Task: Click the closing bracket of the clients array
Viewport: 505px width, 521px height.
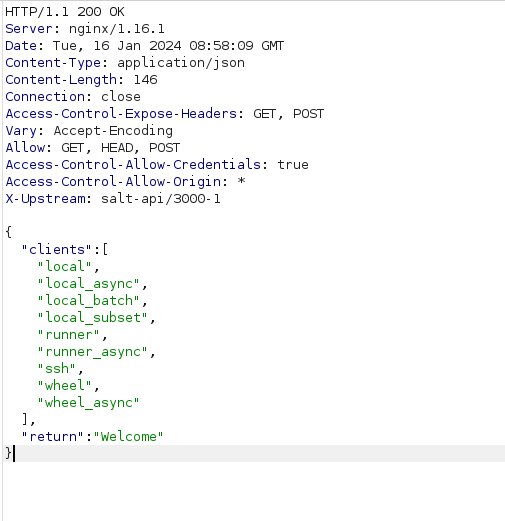Action: (25, 419)
